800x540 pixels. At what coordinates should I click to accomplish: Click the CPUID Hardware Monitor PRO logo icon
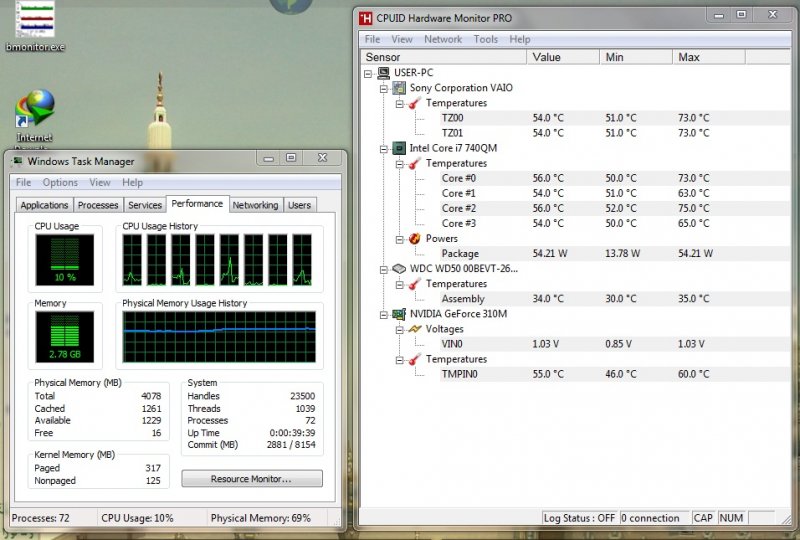(x=365, y=18)
